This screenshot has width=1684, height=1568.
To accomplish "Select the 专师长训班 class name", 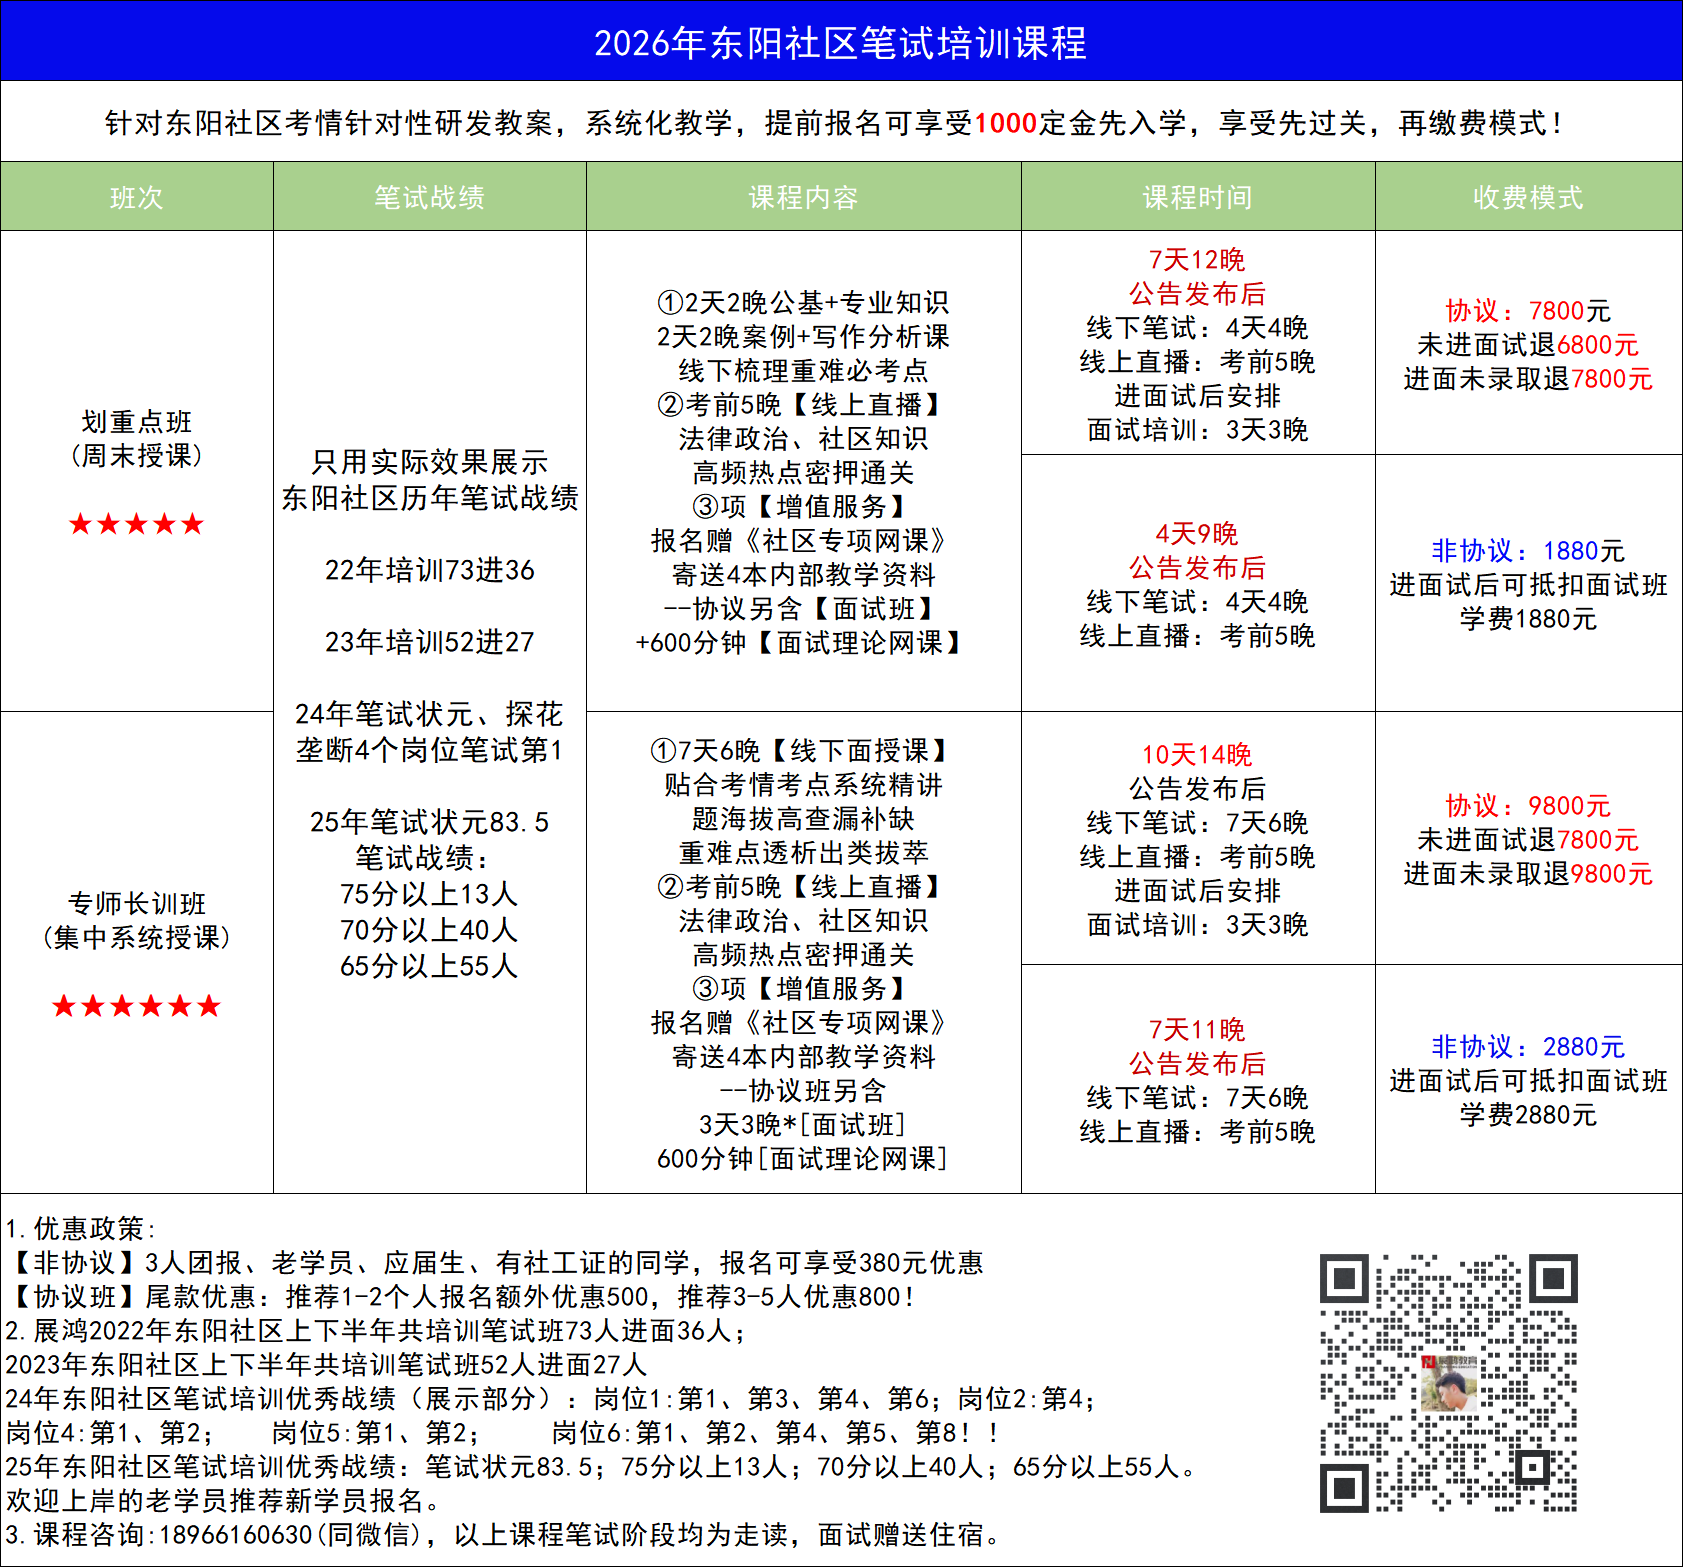I will coord(136,904).
